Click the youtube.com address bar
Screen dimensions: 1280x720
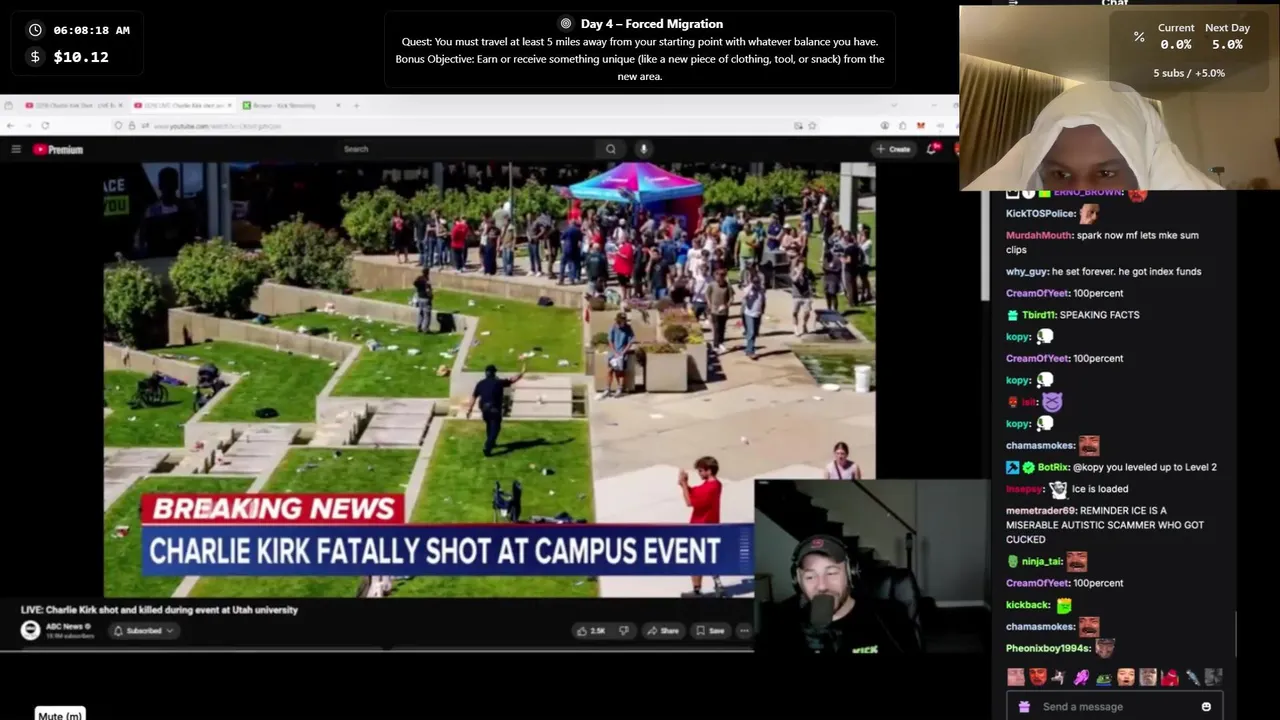(x=460, y=126)
